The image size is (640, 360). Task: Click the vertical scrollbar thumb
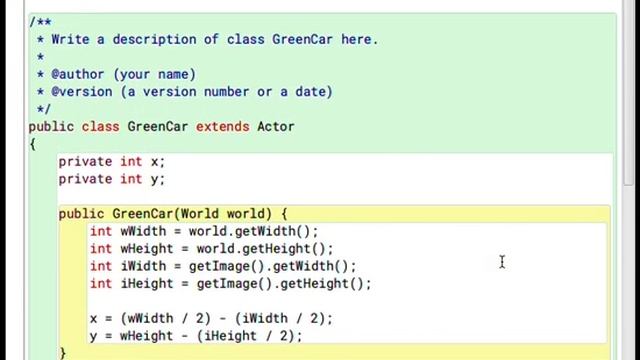[x=629, y=93]
